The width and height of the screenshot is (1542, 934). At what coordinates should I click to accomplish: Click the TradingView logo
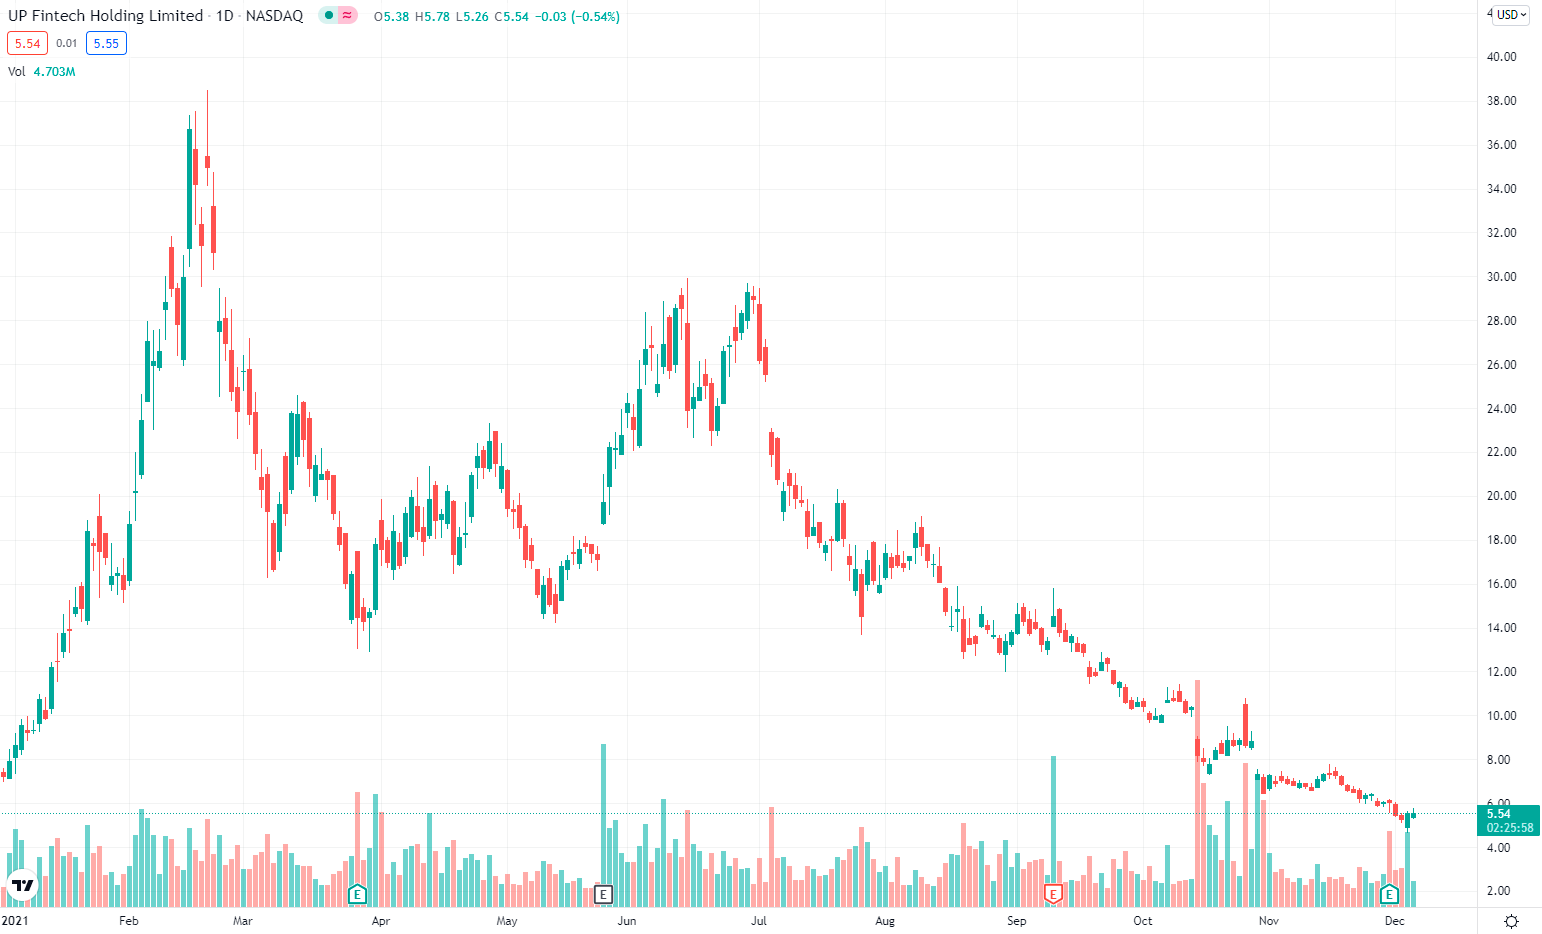click(22, 886)
